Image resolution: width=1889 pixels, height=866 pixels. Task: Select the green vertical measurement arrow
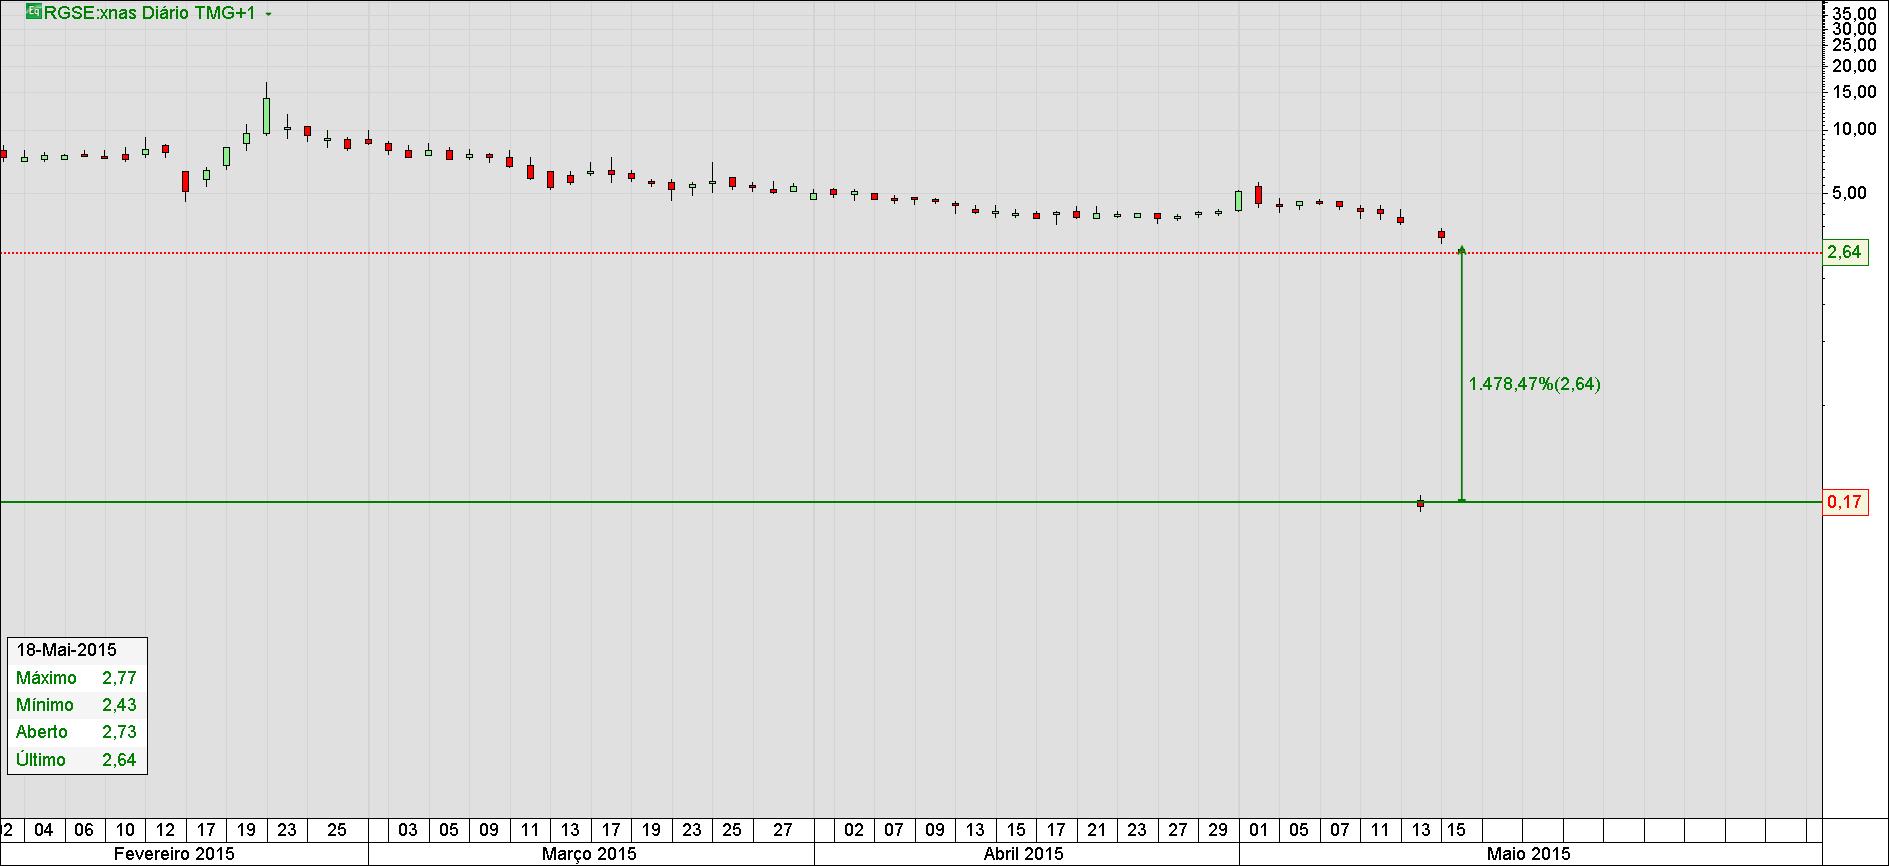point(1462,373)
